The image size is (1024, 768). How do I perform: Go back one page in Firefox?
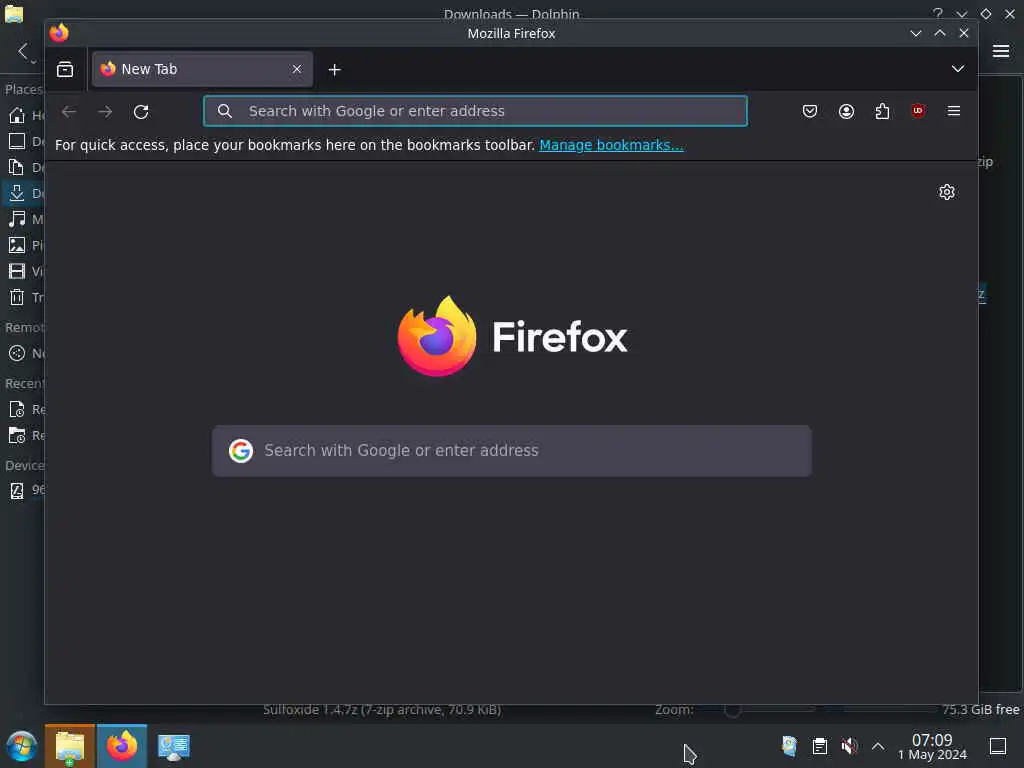click(69, 112)
